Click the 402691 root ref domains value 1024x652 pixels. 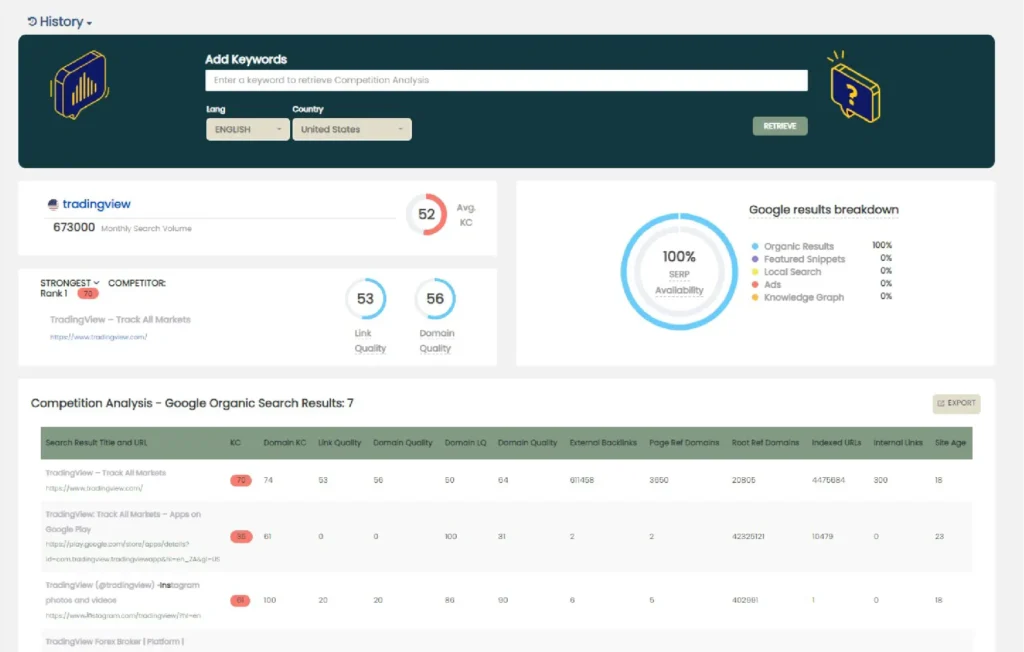745,600
